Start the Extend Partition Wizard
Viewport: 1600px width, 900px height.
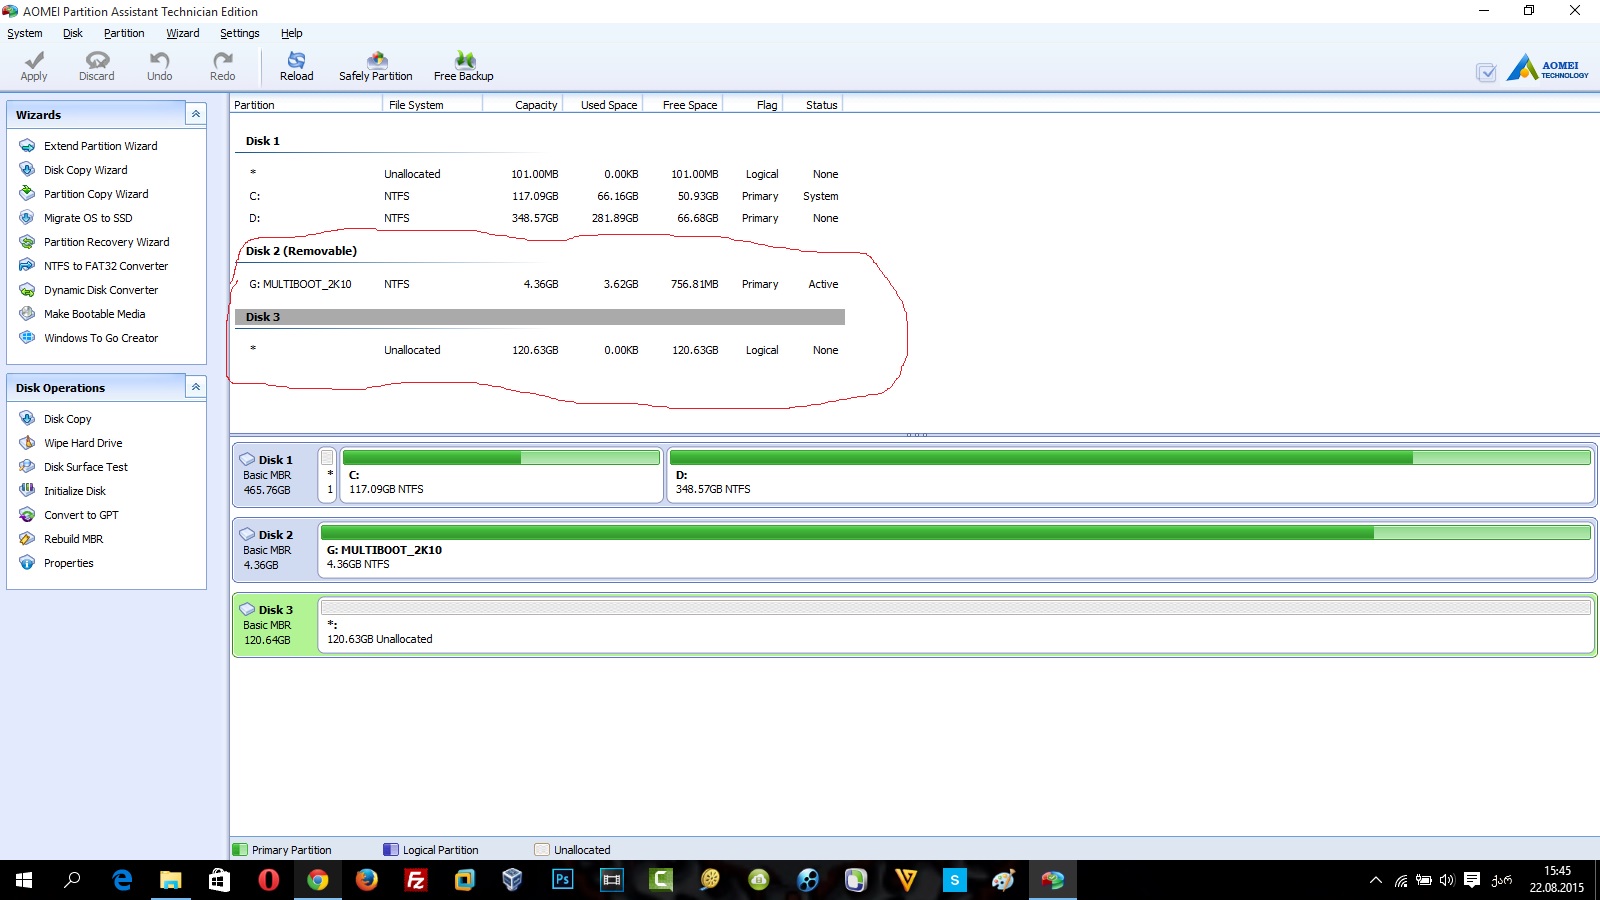coord(100,146)
